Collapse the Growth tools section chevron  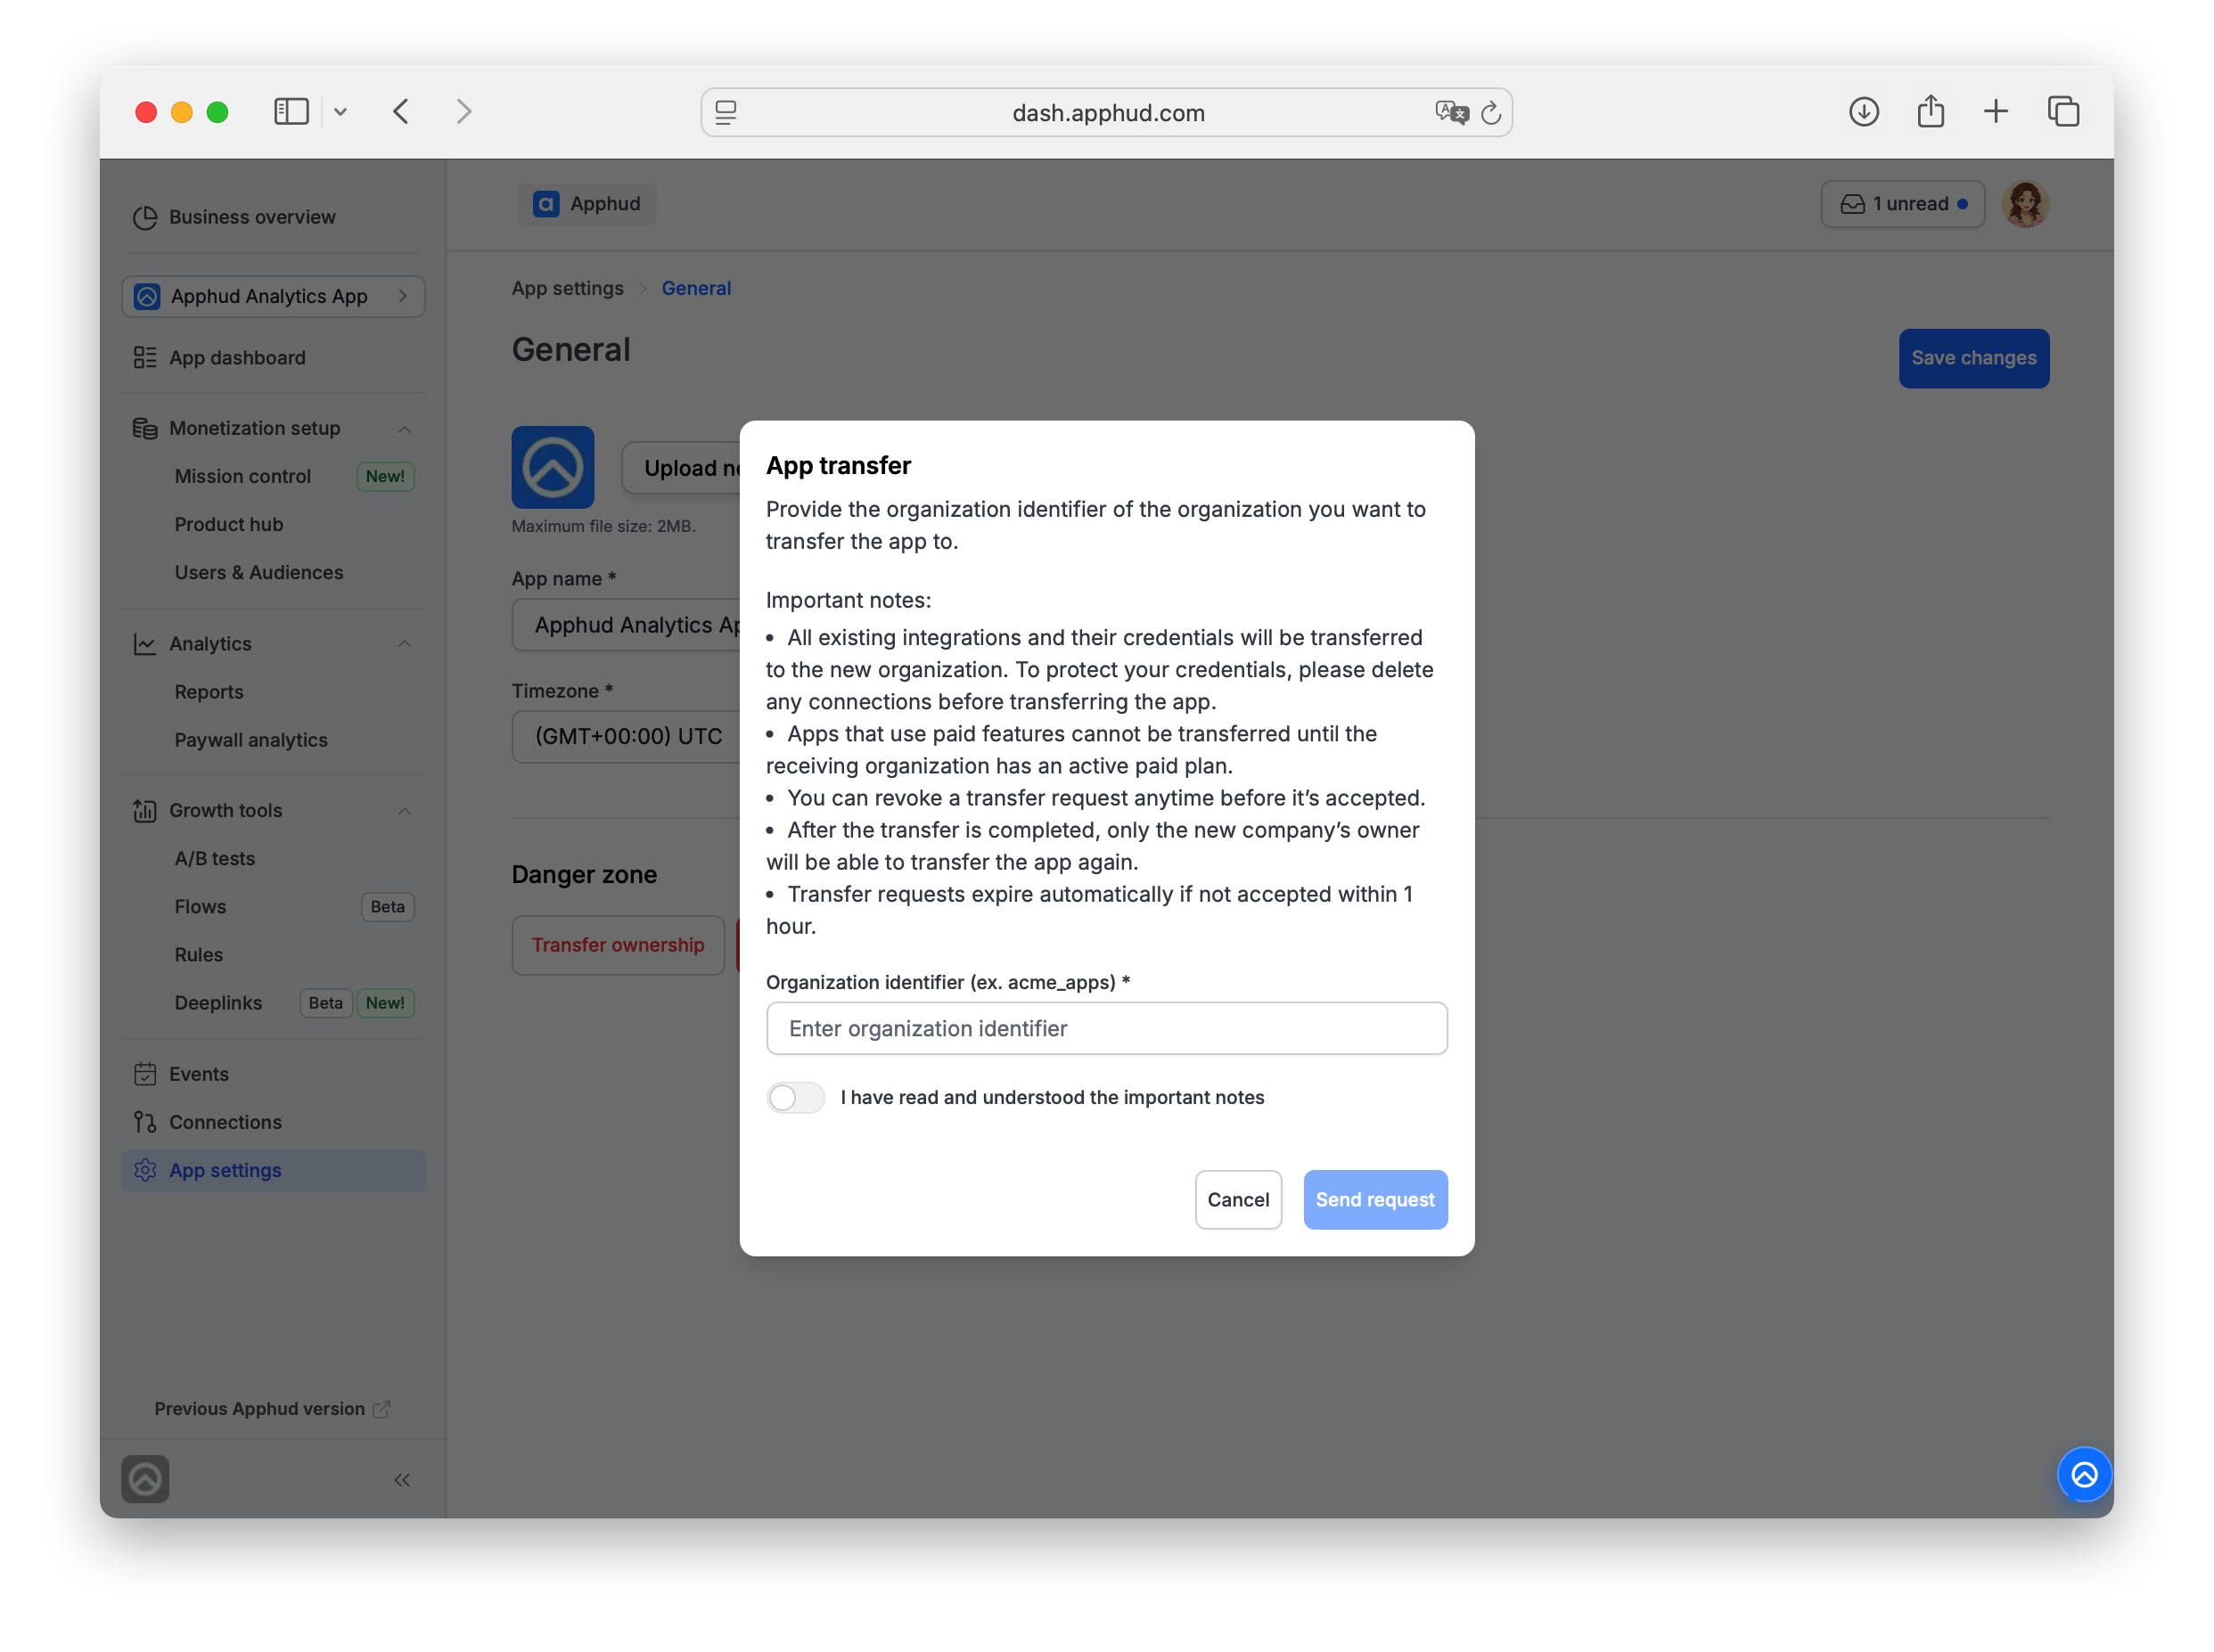point(404,811)
